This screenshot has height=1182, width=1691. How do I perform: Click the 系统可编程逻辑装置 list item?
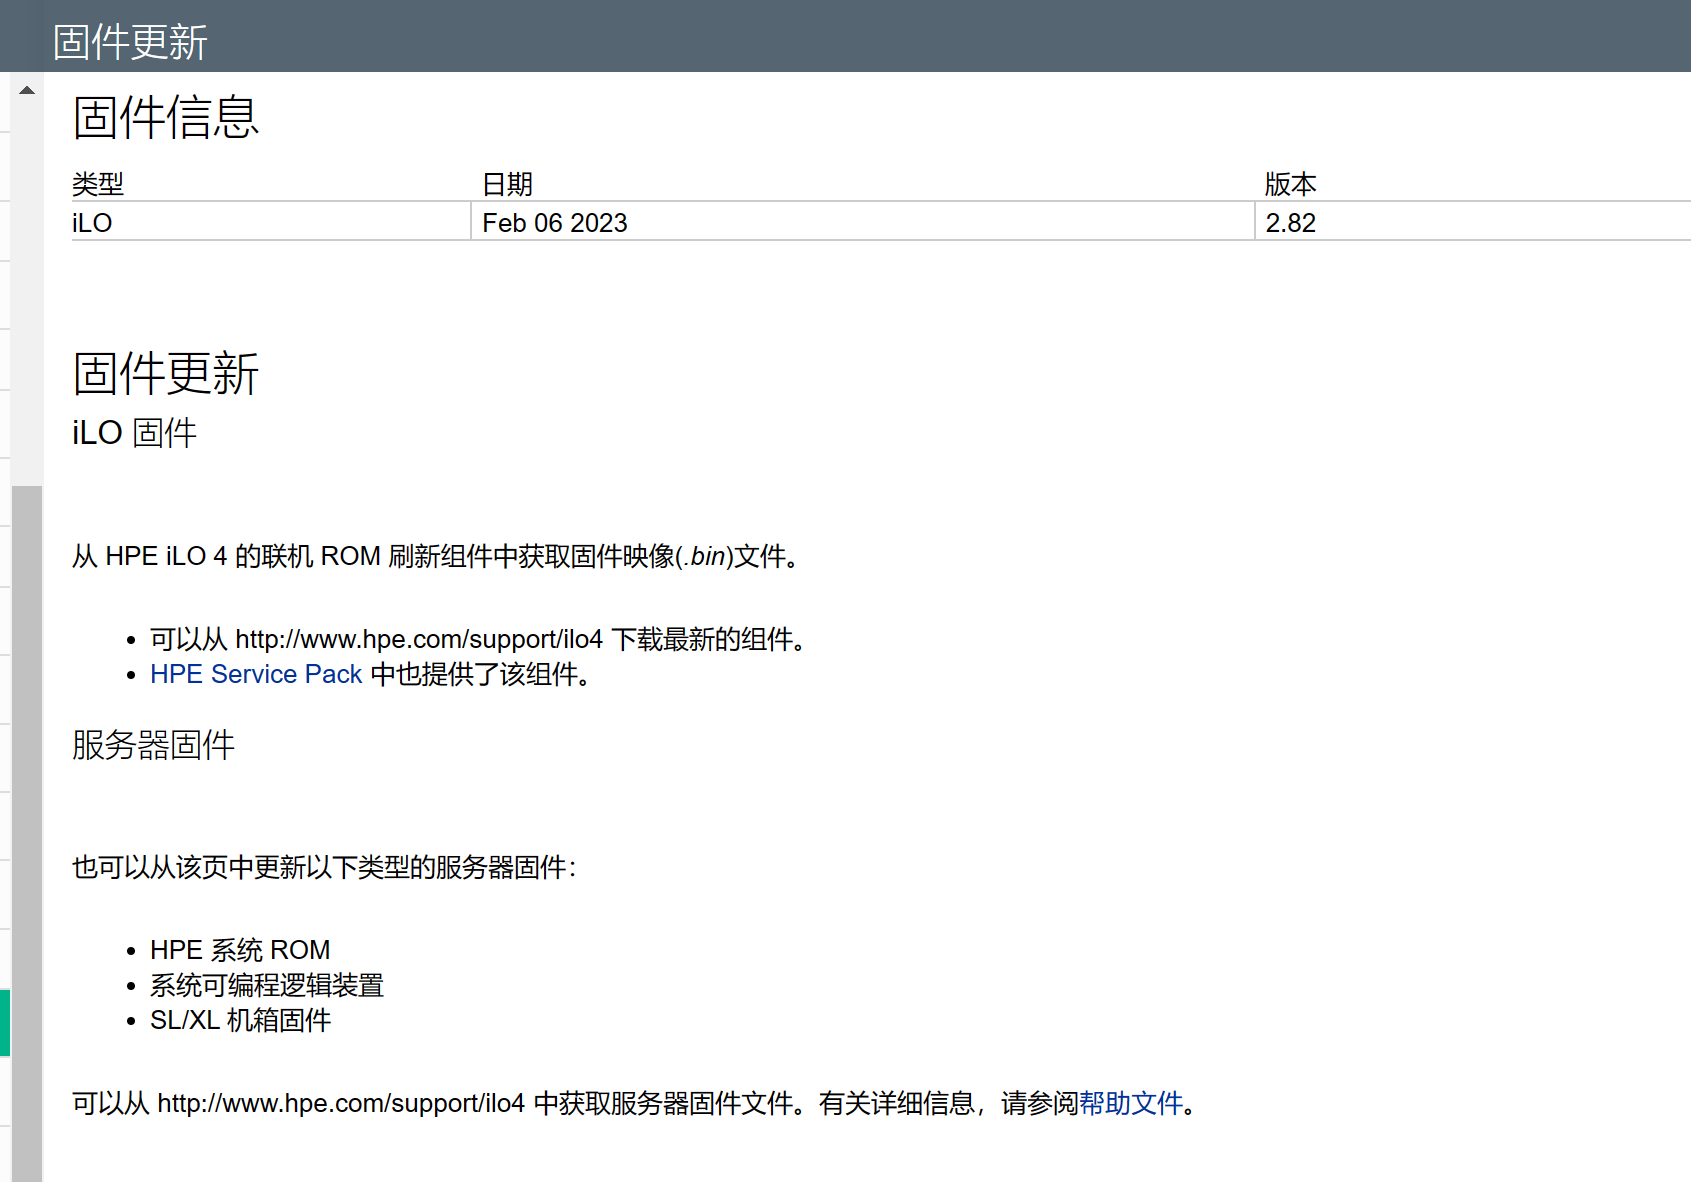(x=266, y=985)
